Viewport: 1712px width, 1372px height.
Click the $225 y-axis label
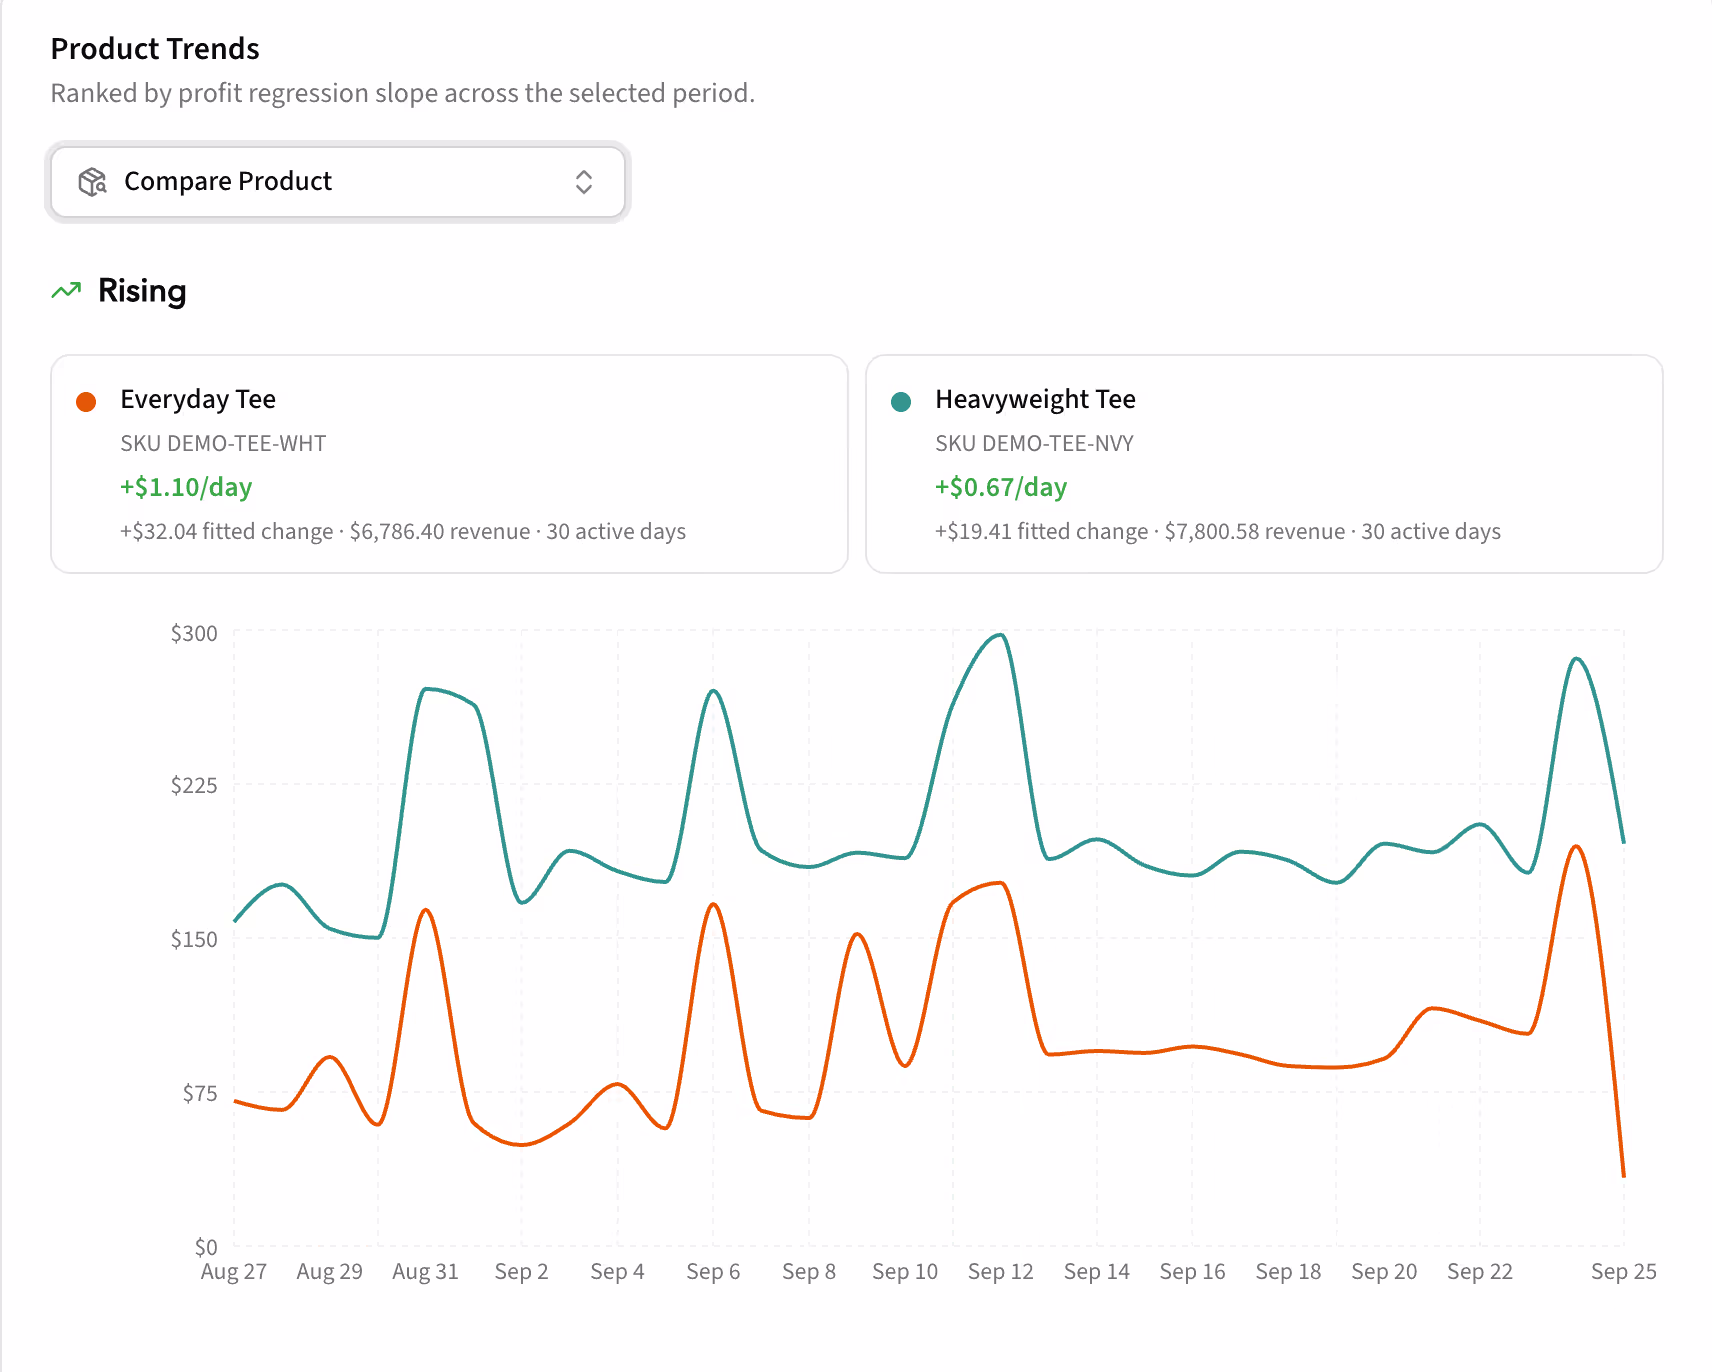coord(194,786)
